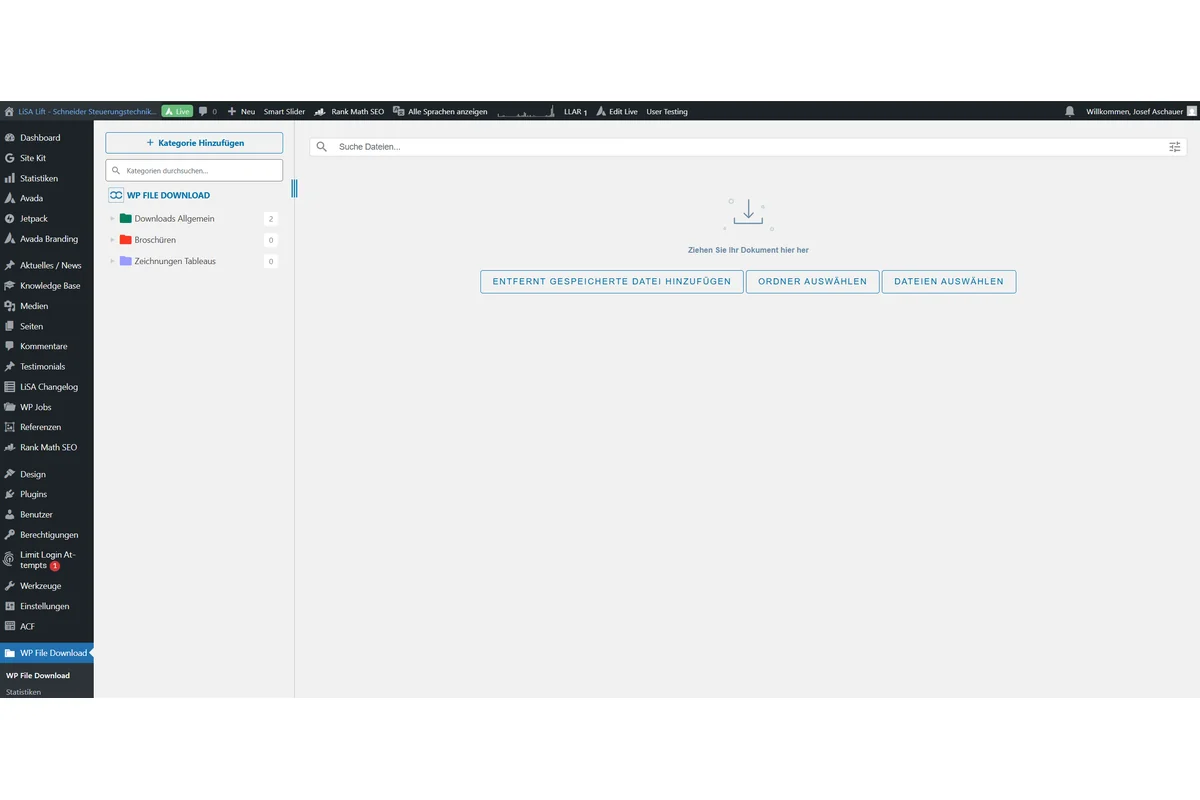
Task: Click the Kategorie Hinzufügen button
Action: [194, 143]
